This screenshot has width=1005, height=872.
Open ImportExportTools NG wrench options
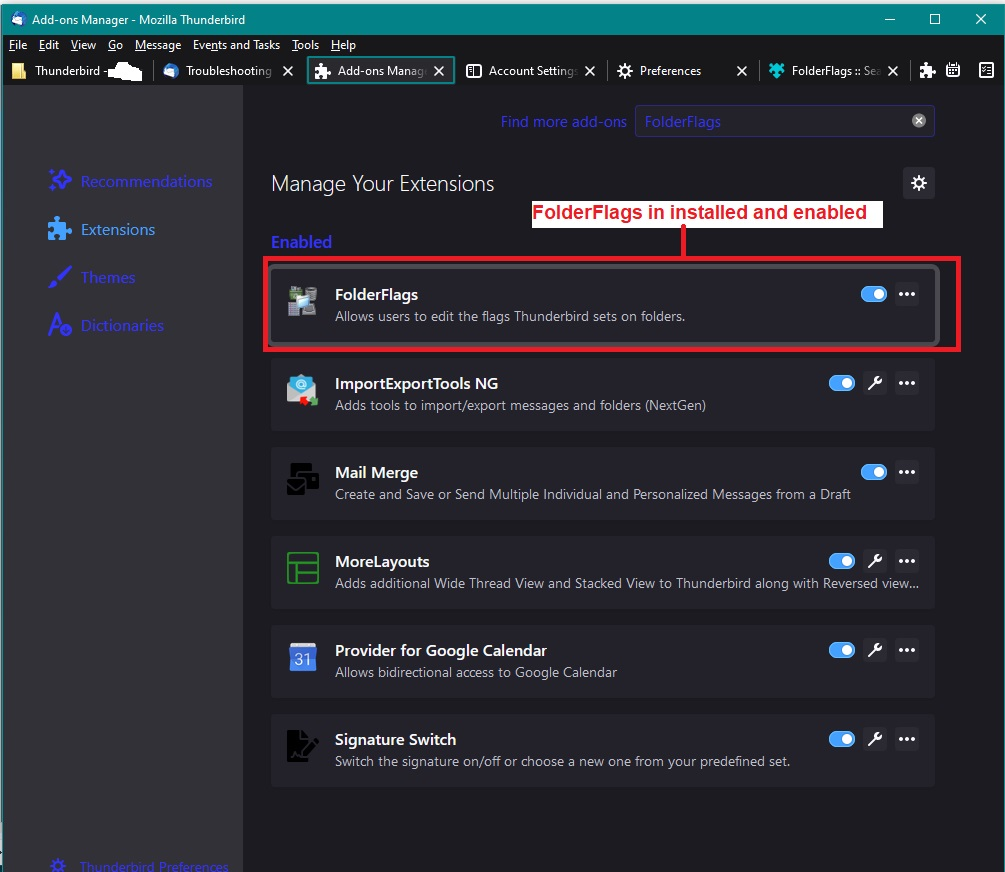tap(874, 383)
